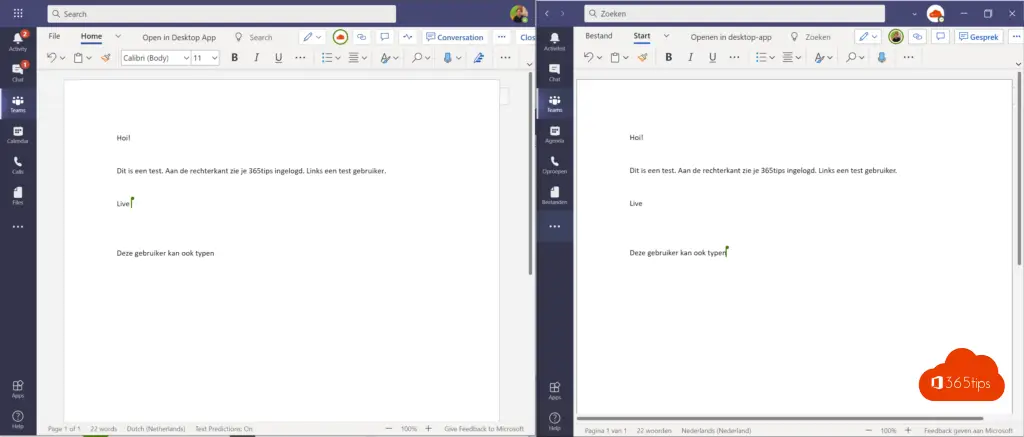Open Chat in the left Teams sidebar
This screenshot has height=437, width=1024.
click(18, 72)
